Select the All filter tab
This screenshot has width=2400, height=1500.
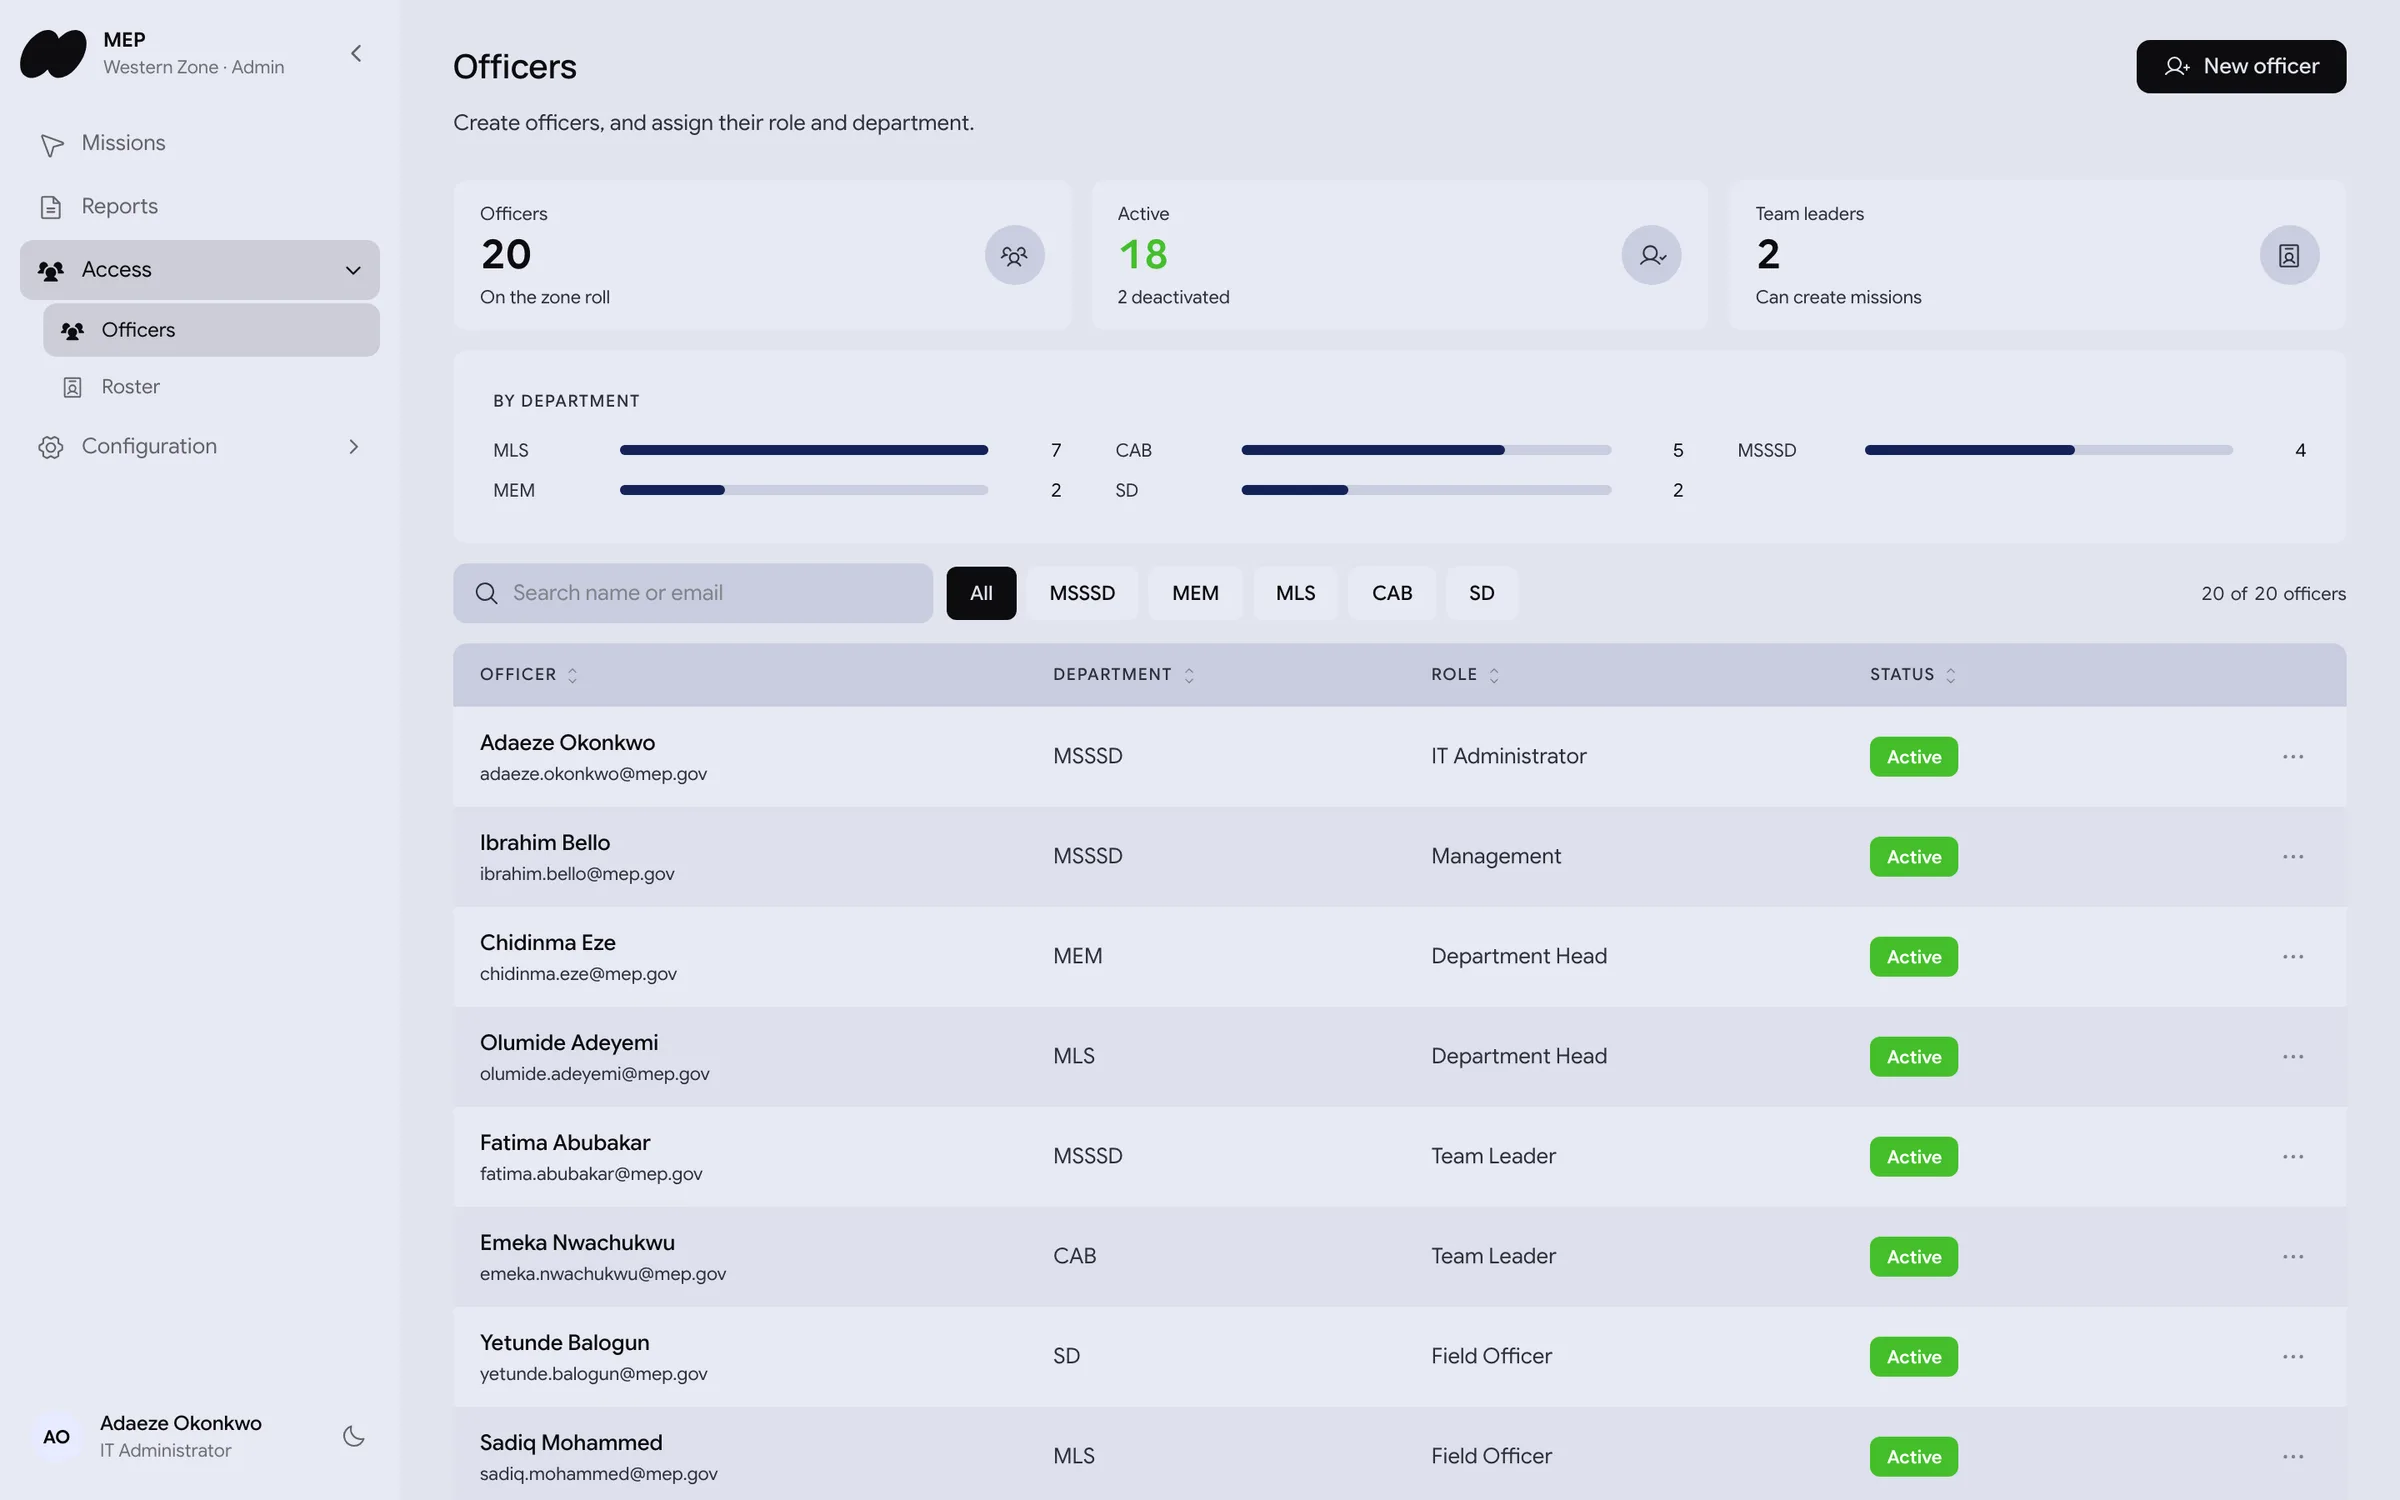[981, 593]
